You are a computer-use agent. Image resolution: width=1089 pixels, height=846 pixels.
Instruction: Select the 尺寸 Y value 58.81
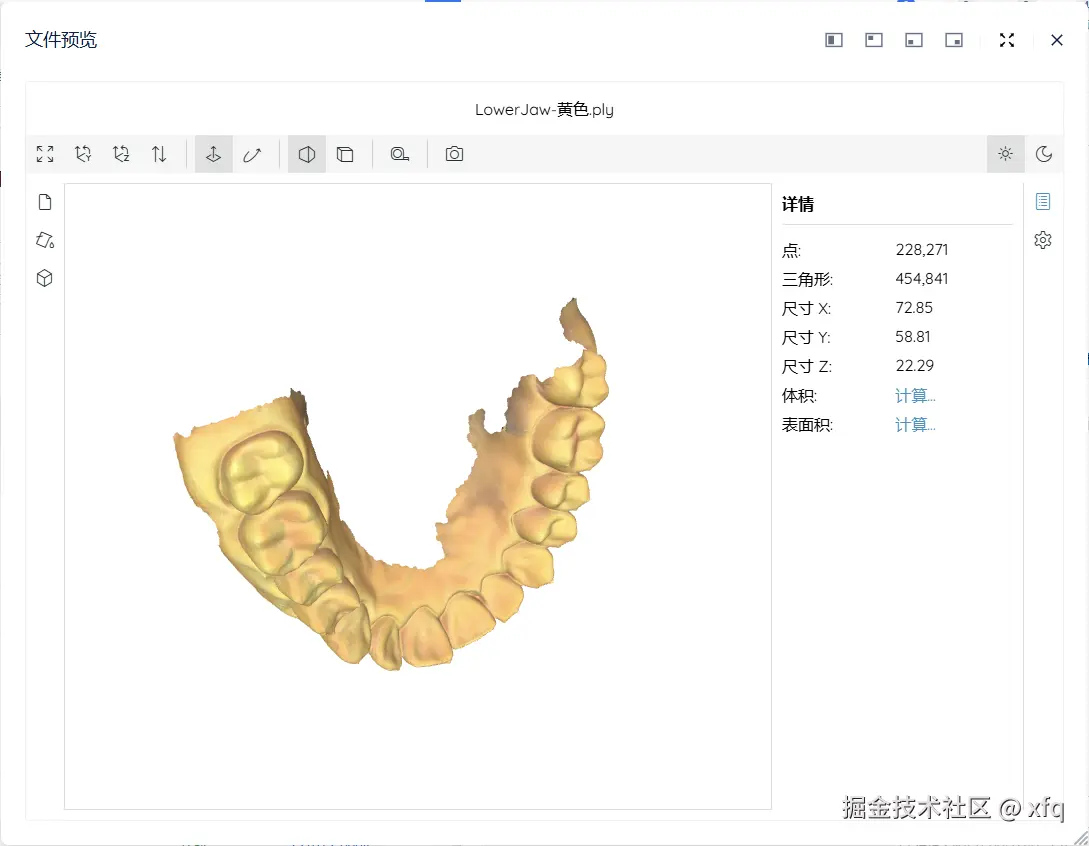pos(913,337)
